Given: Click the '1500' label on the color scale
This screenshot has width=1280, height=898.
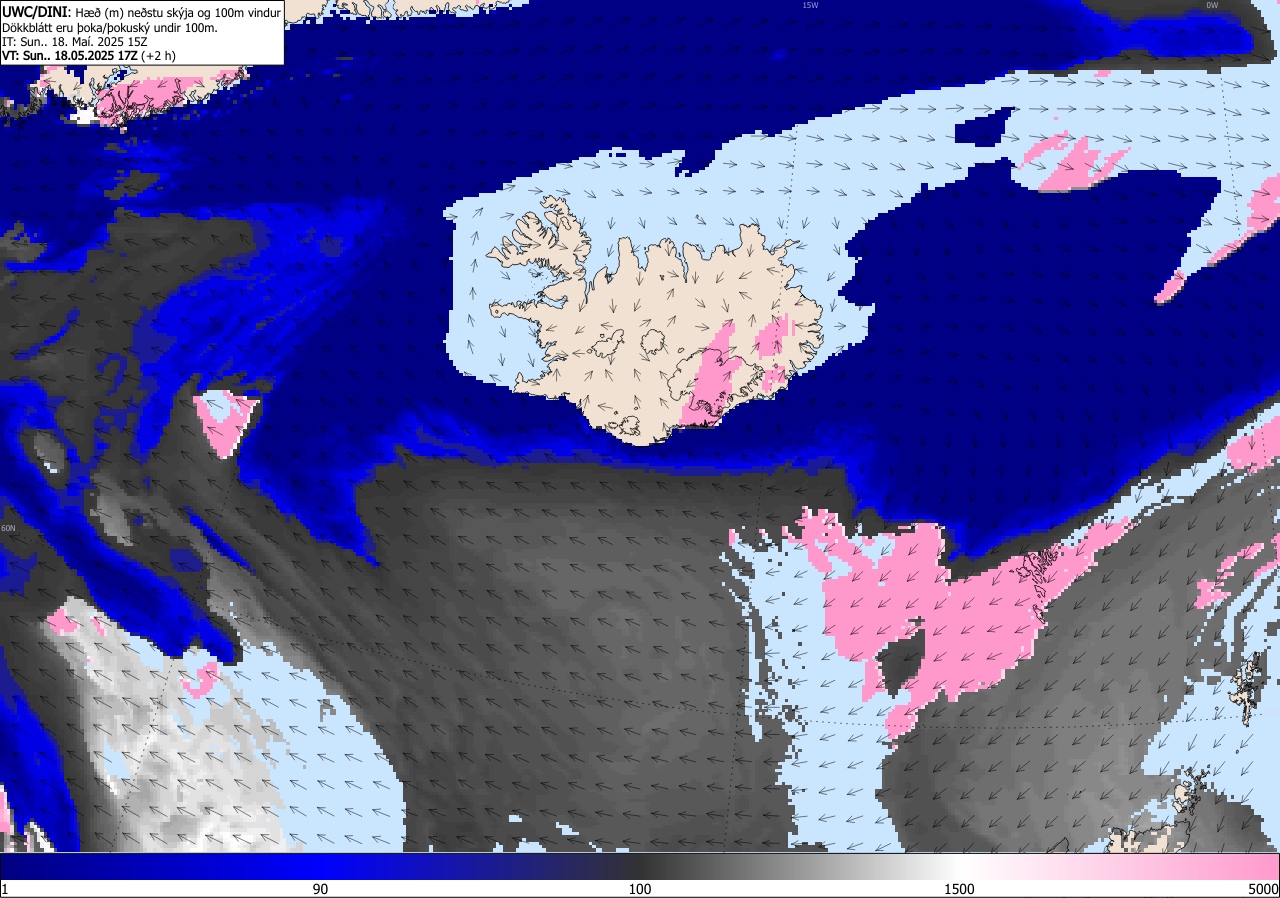Looking at the screenshot, I should [960, 889].
